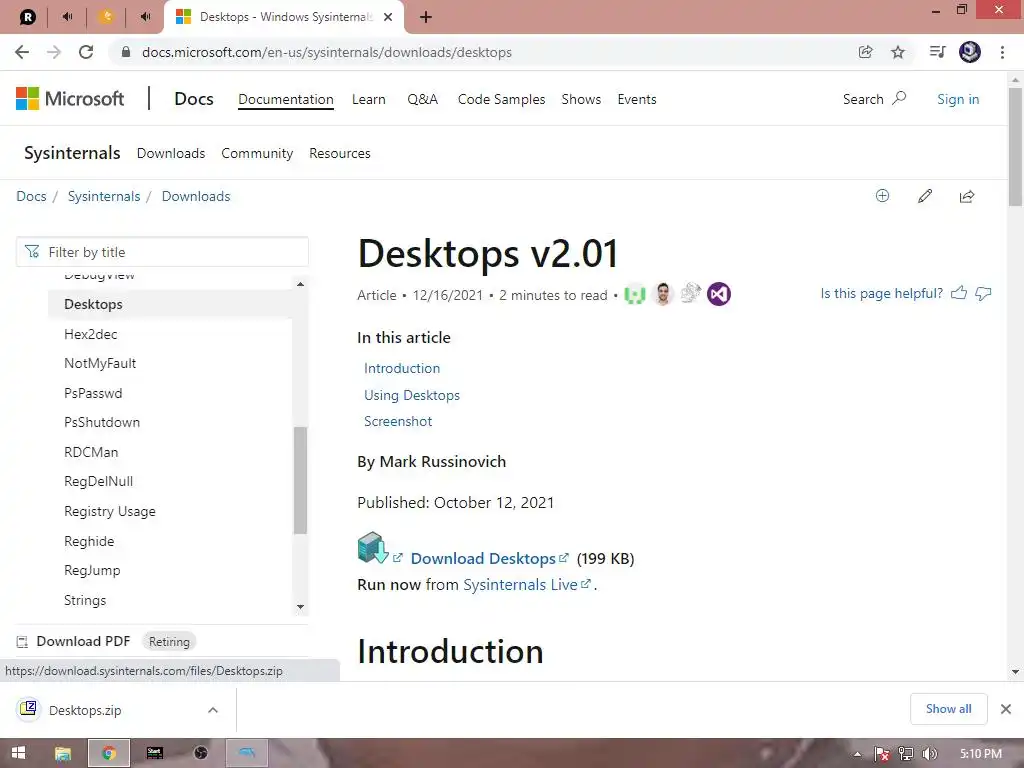Click sidebar scroll down arrow
Screen dimensions: 1024x768
(300, 607)
